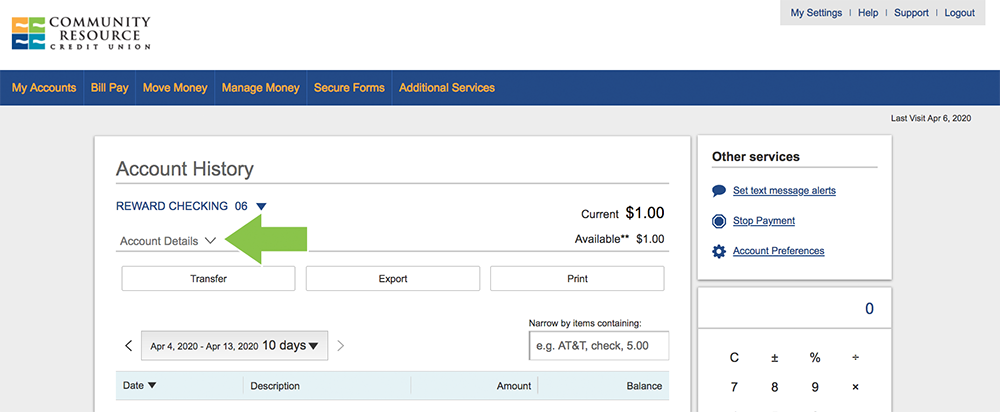The width and height of the screenshot is (1000, 412).
Task: Open the Reward Checking account dropdown
Action: point(261,207)
